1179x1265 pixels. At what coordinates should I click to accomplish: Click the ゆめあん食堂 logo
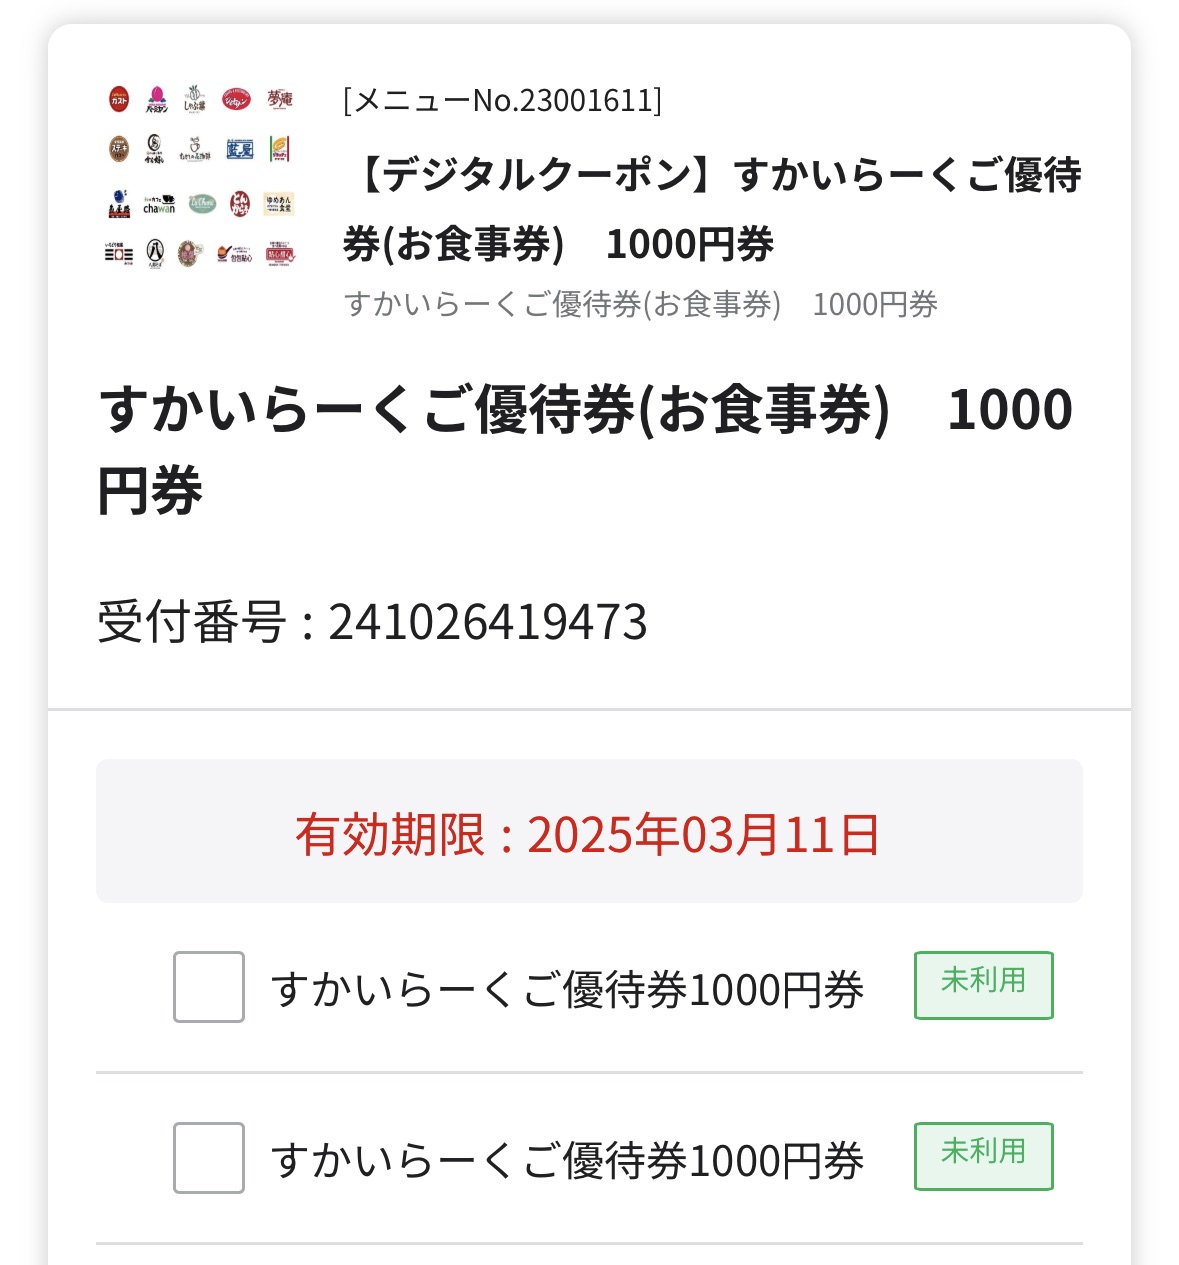pos(279,204)
